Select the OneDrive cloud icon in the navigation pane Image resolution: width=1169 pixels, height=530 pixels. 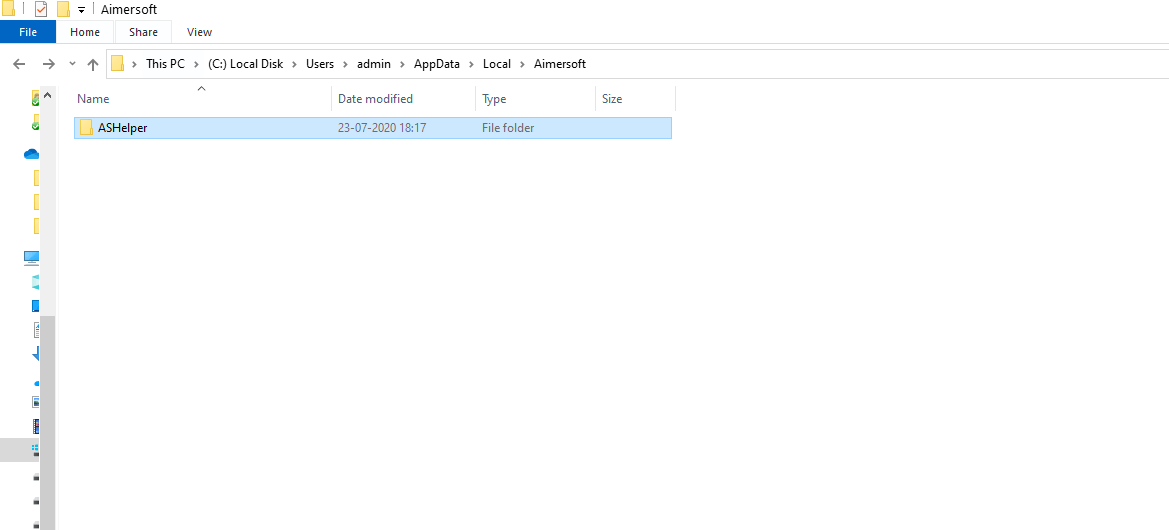pyautogui.click(x=31, y=154)
